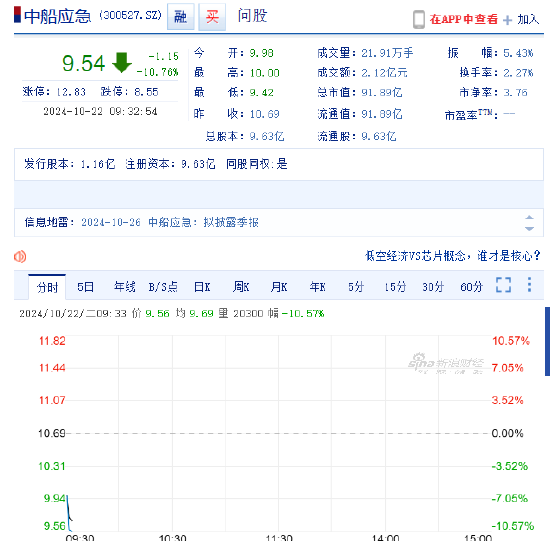Click the orange speaker announcement icon
Image resolution: width=550 pixels, height=541 pixels.
(20, 256)
